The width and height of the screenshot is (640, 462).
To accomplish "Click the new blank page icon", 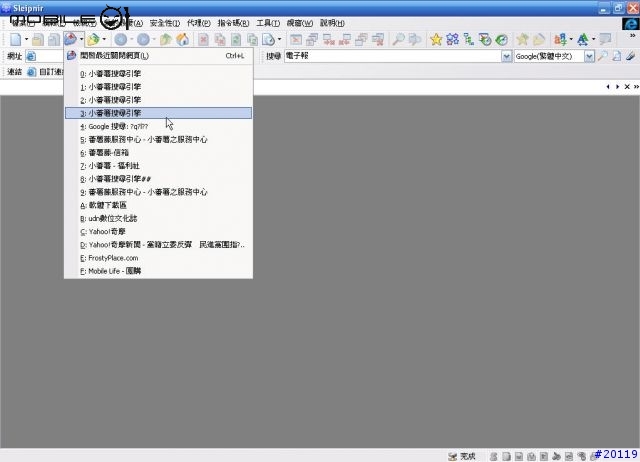I will [x=16, y=40].
